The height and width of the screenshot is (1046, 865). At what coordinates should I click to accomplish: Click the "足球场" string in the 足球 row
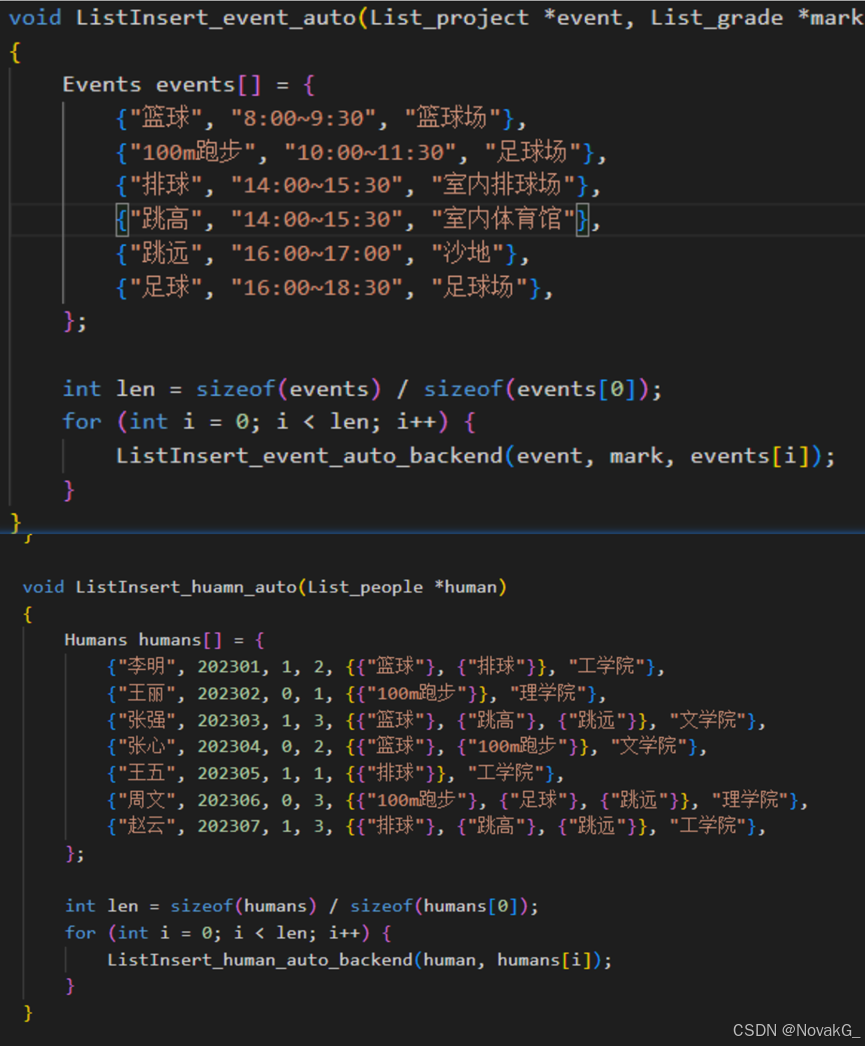click(x=480, y=288)
